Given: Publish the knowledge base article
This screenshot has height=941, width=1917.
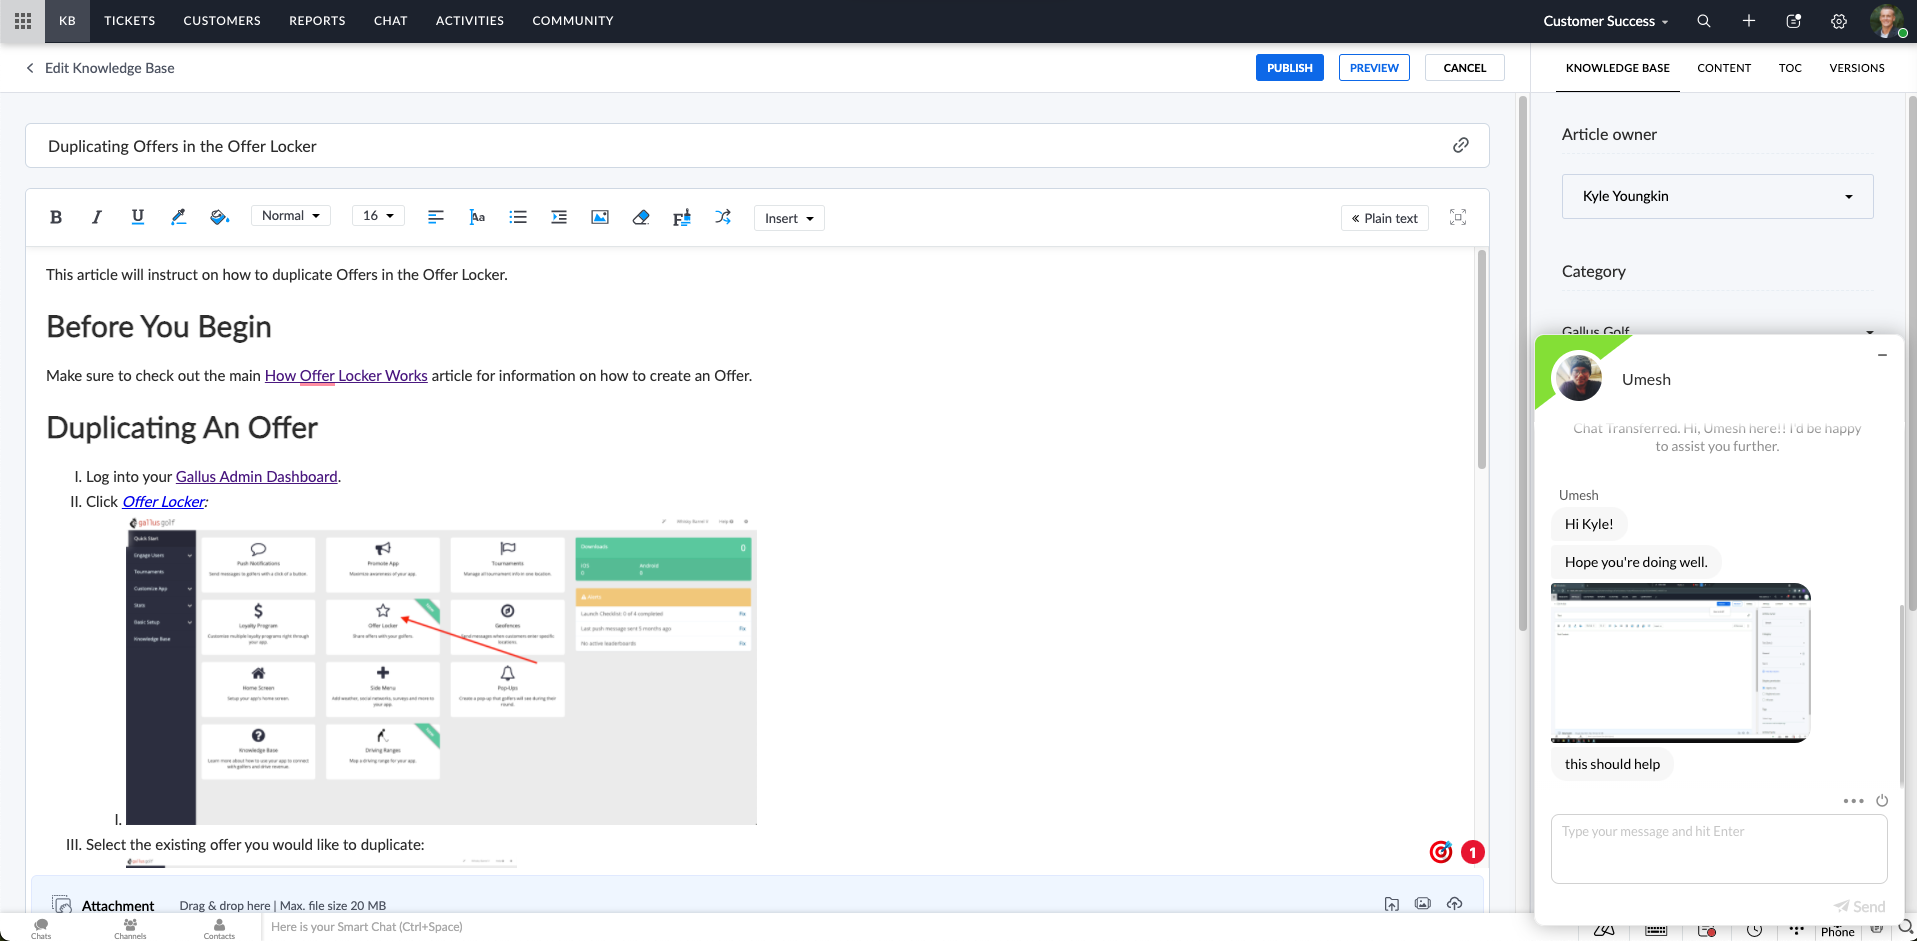Looking at the screenshot, I should pos(1290,68).
